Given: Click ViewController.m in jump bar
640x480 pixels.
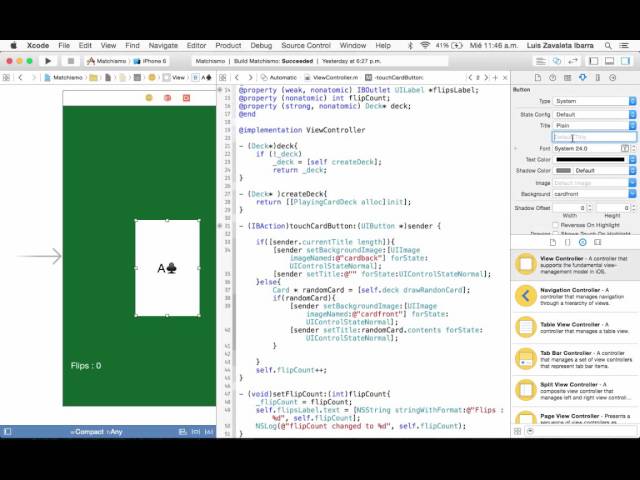Looking at the screenshot, I should click(x=331, y=78).
